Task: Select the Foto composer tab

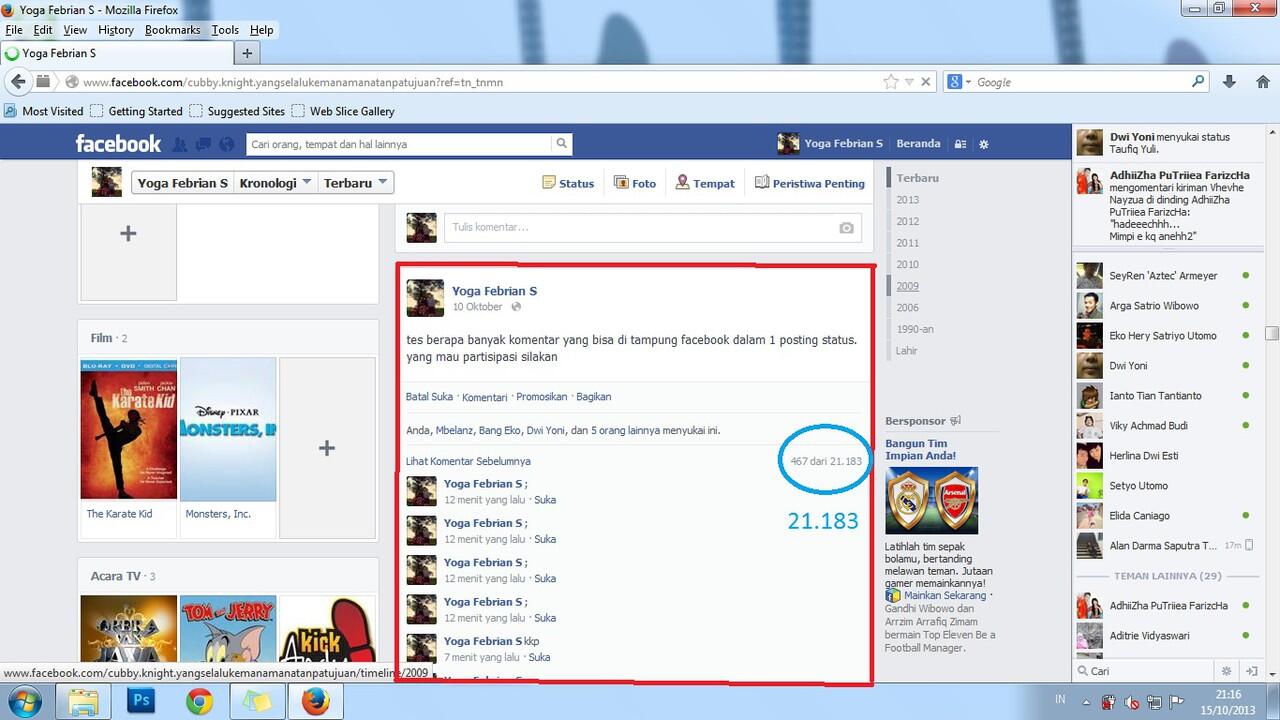Action: click(635, 183)
